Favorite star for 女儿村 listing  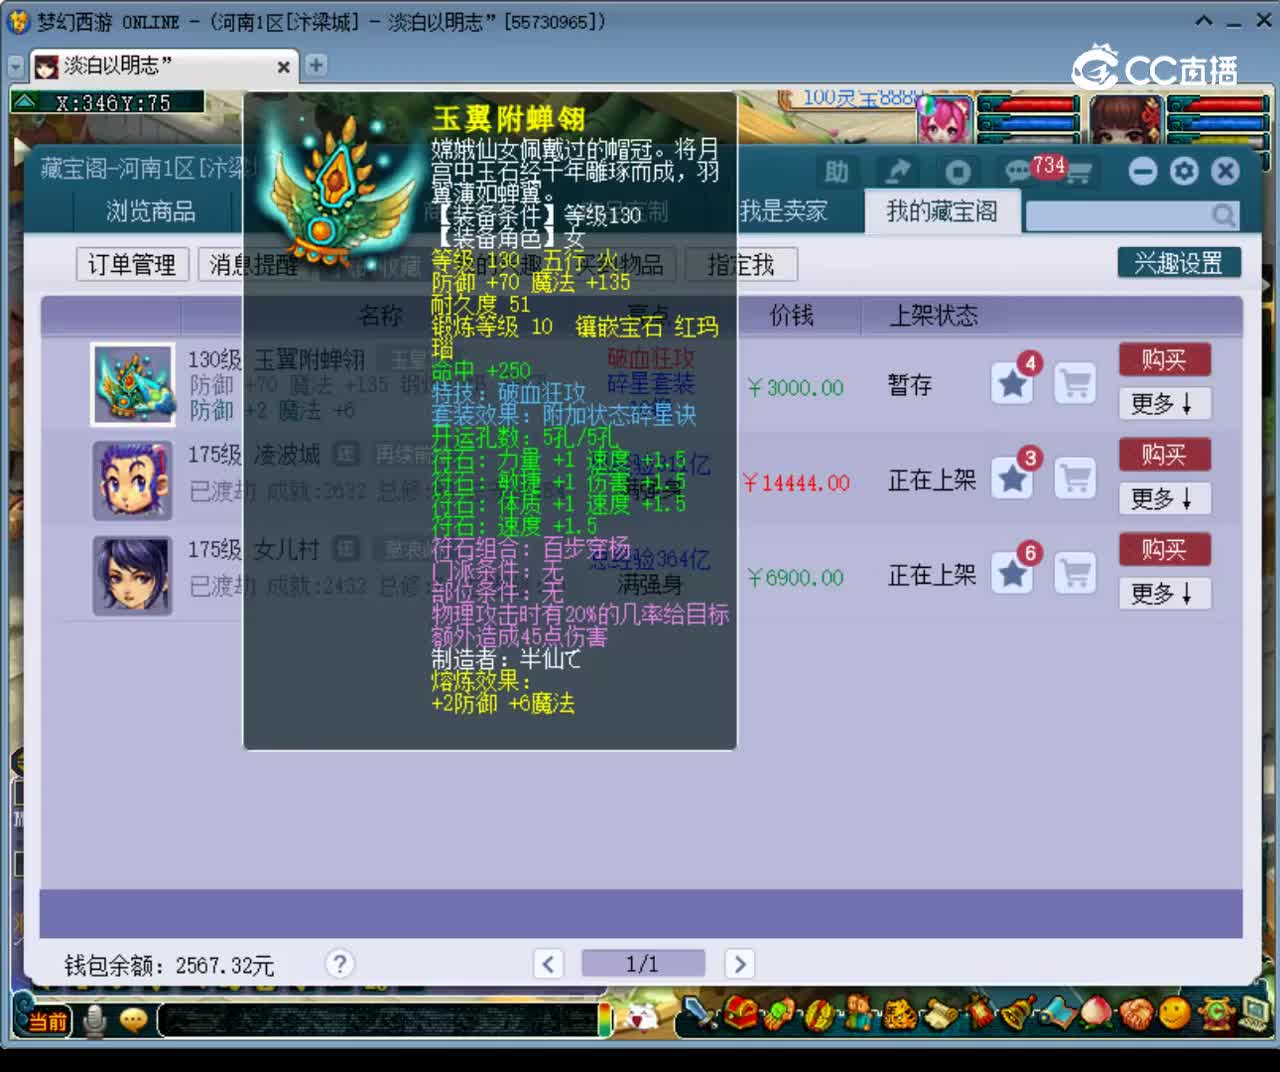pos(1012,573)
